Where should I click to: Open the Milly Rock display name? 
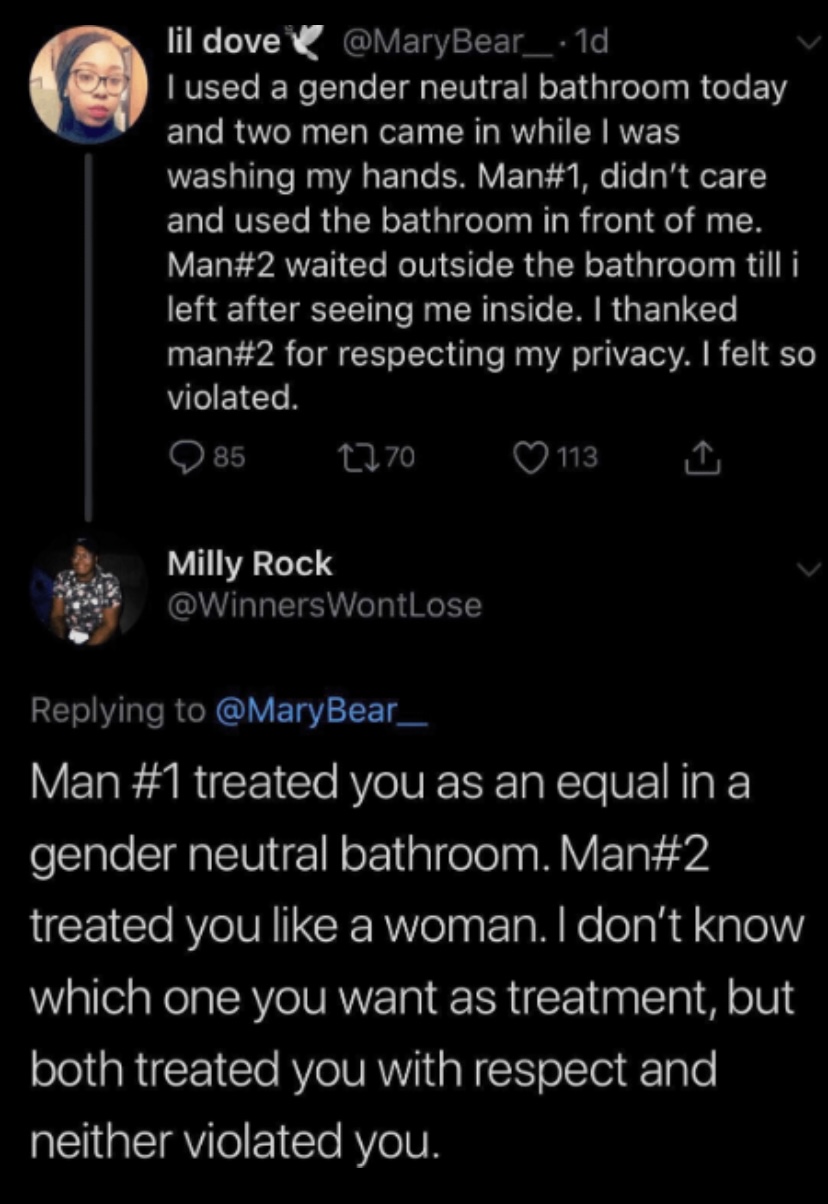coord(249,564)
